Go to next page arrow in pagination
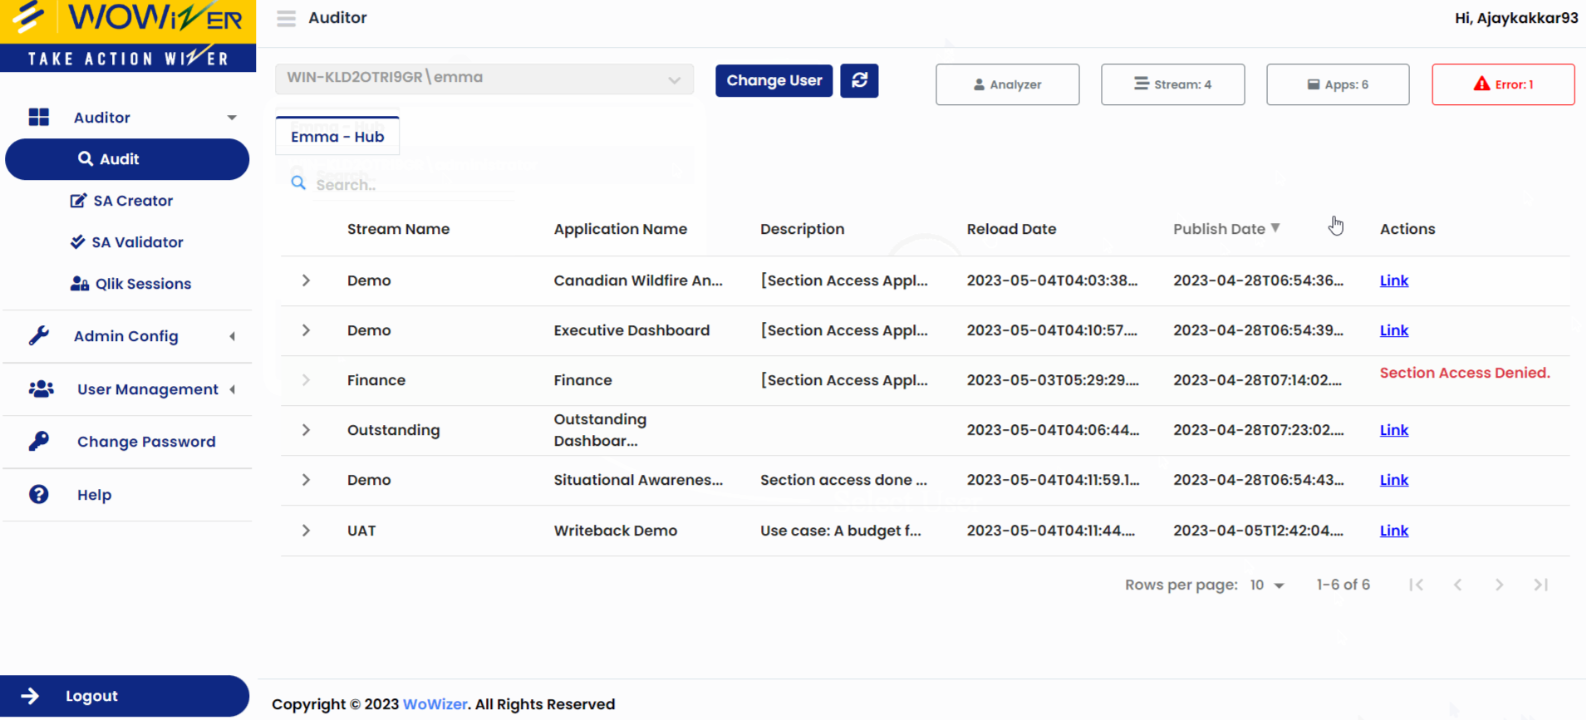 (1499, 585)
